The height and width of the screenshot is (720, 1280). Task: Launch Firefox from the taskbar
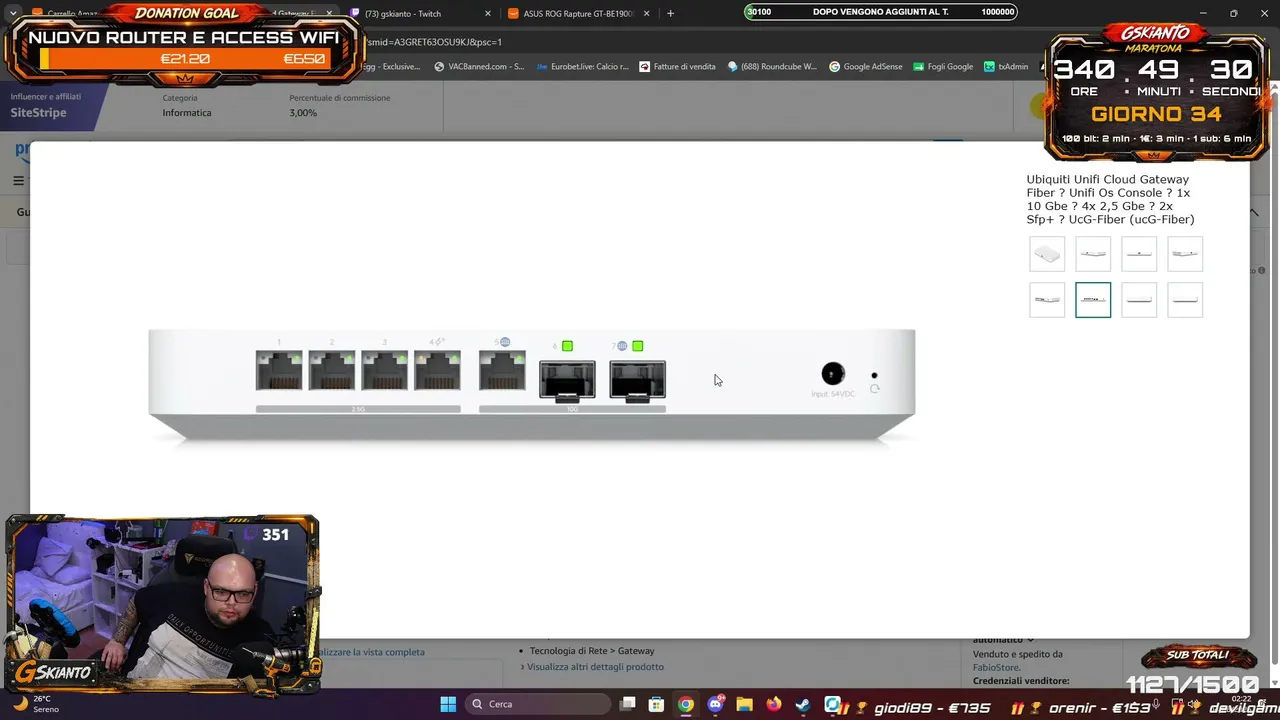[x=773, y=704]
